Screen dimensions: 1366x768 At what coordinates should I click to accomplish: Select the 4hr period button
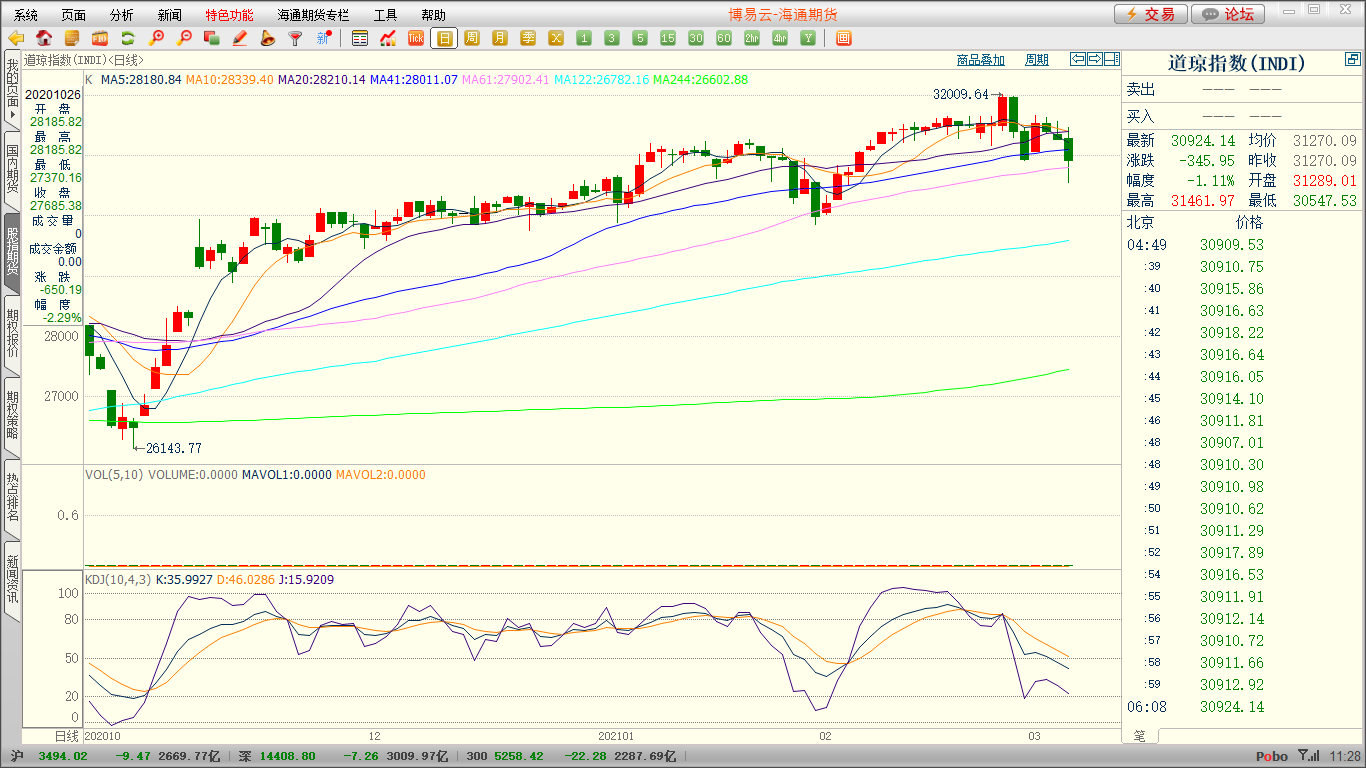point(780,38)
